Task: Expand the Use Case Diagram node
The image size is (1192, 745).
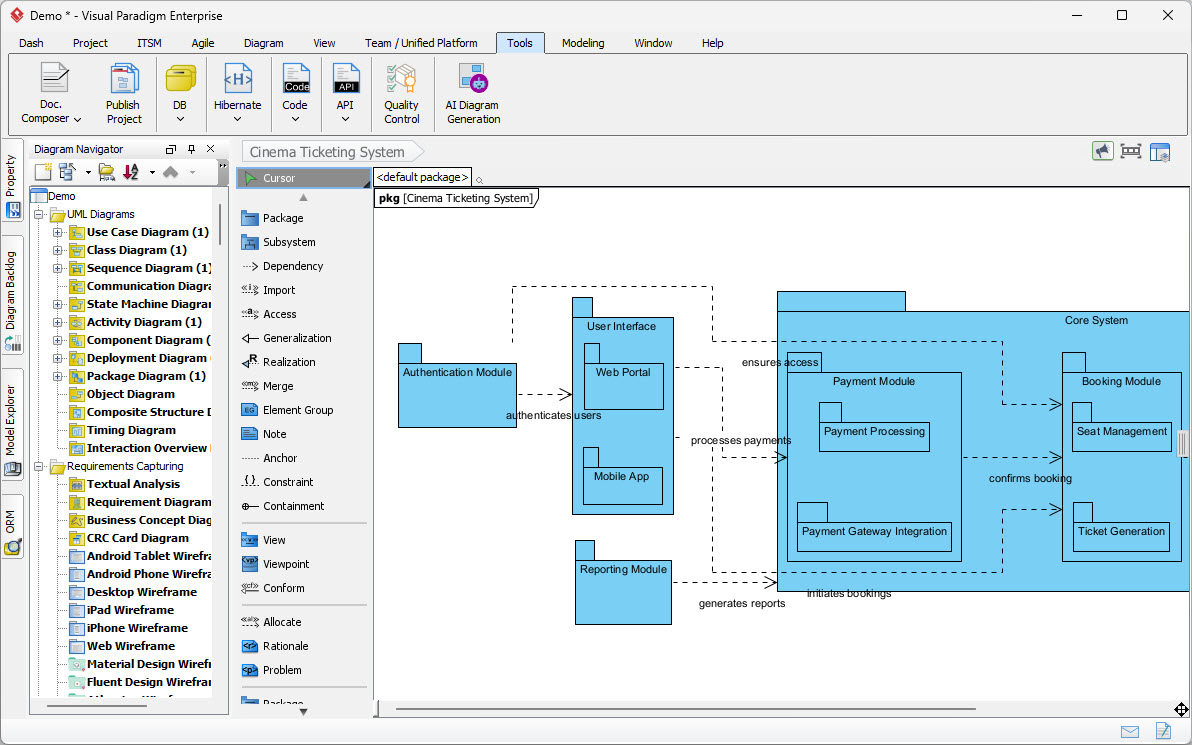Action: pos(58,232)
